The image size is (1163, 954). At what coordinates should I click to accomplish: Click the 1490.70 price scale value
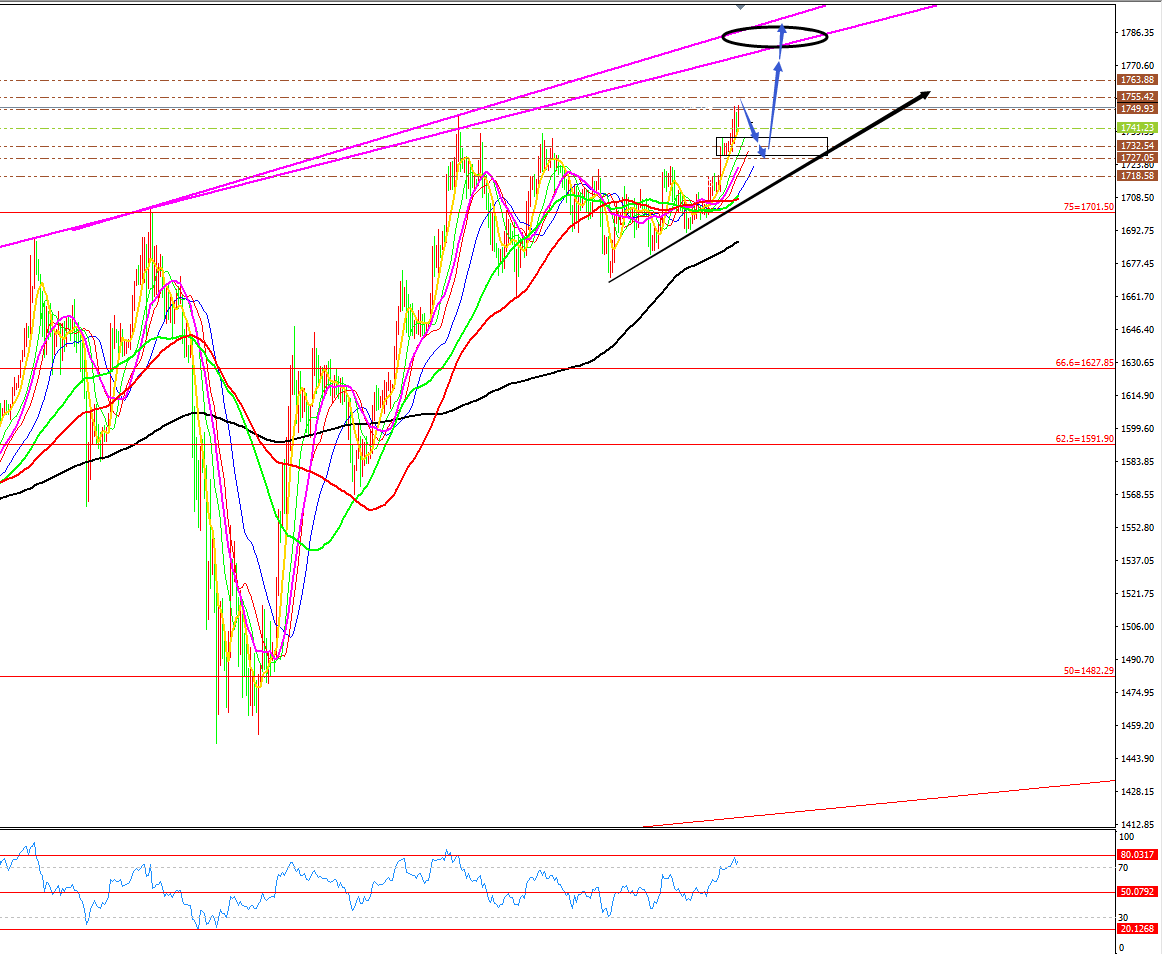(x=1137, y=659)
